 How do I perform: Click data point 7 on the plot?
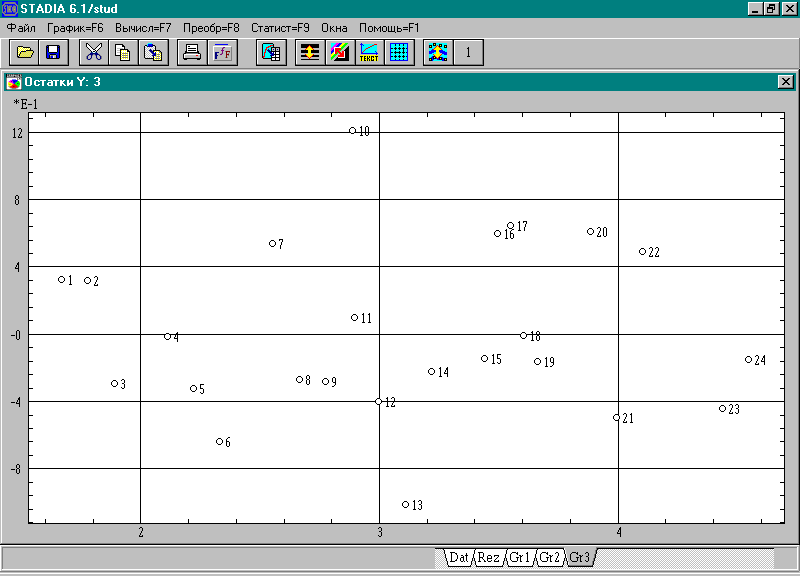[x=272, y=243]
